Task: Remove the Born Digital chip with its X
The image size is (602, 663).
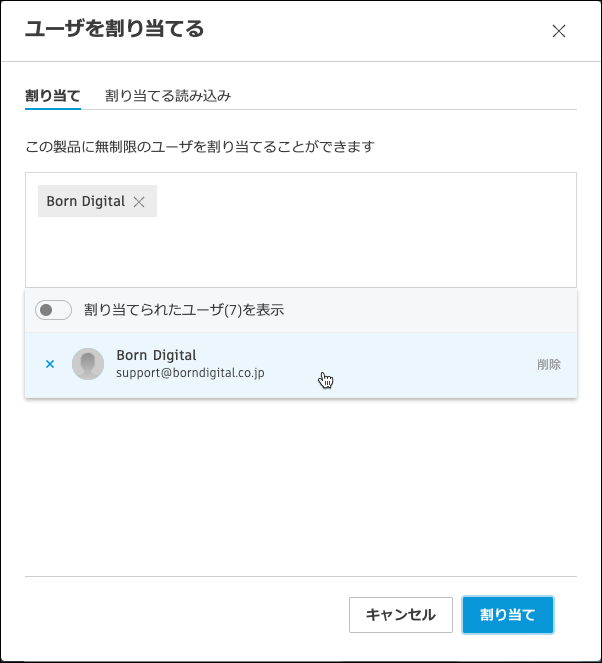Action: point(139,202)
